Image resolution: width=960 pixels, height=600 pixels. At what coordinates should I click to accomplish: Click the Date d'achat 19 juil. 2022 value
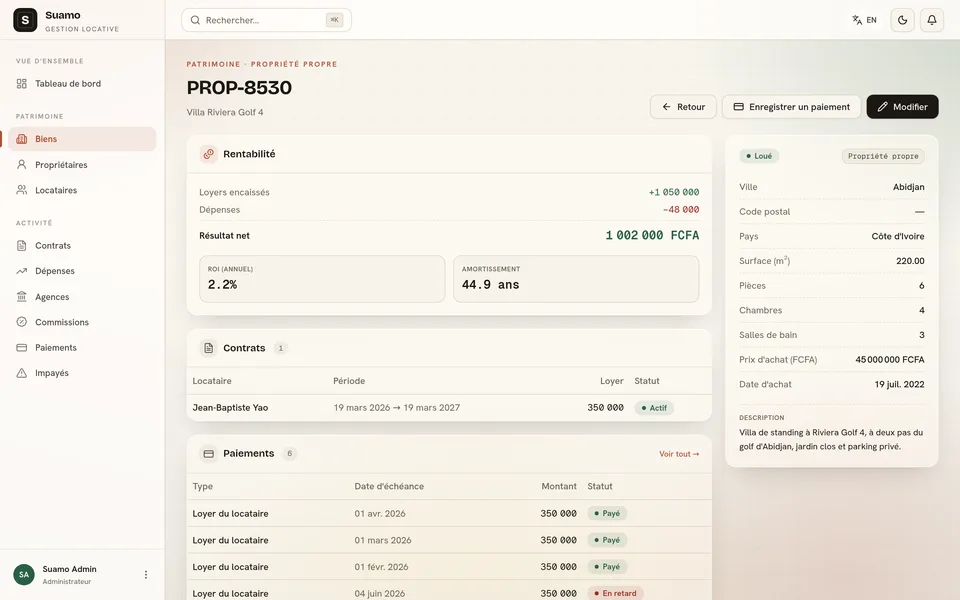899,384
